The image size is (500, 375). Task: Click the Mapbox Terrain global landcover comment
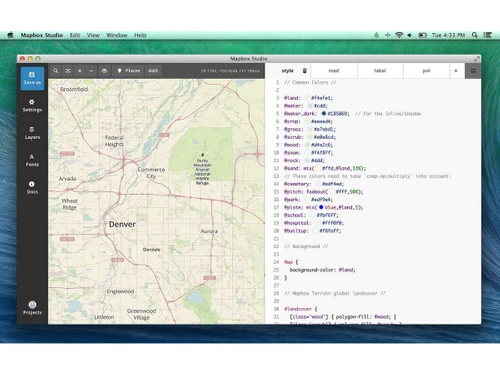coord(335,293)
